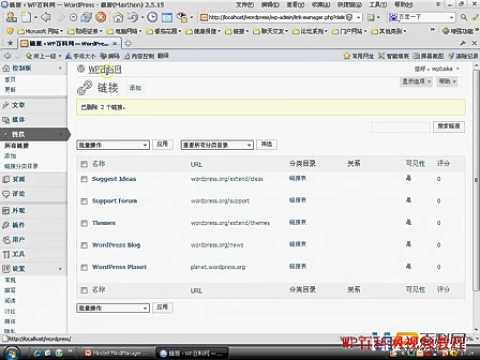Check the box for WordPress Planet link
Image resolution: width=480 pixels, height=360 pixels.
pos(84,267)
